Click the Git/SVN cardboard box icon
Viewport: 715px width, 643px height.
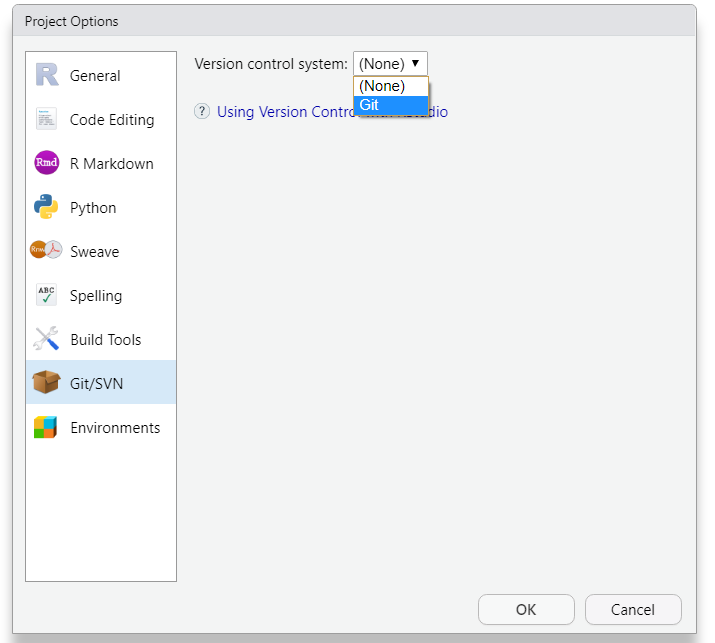click(46, 383)
